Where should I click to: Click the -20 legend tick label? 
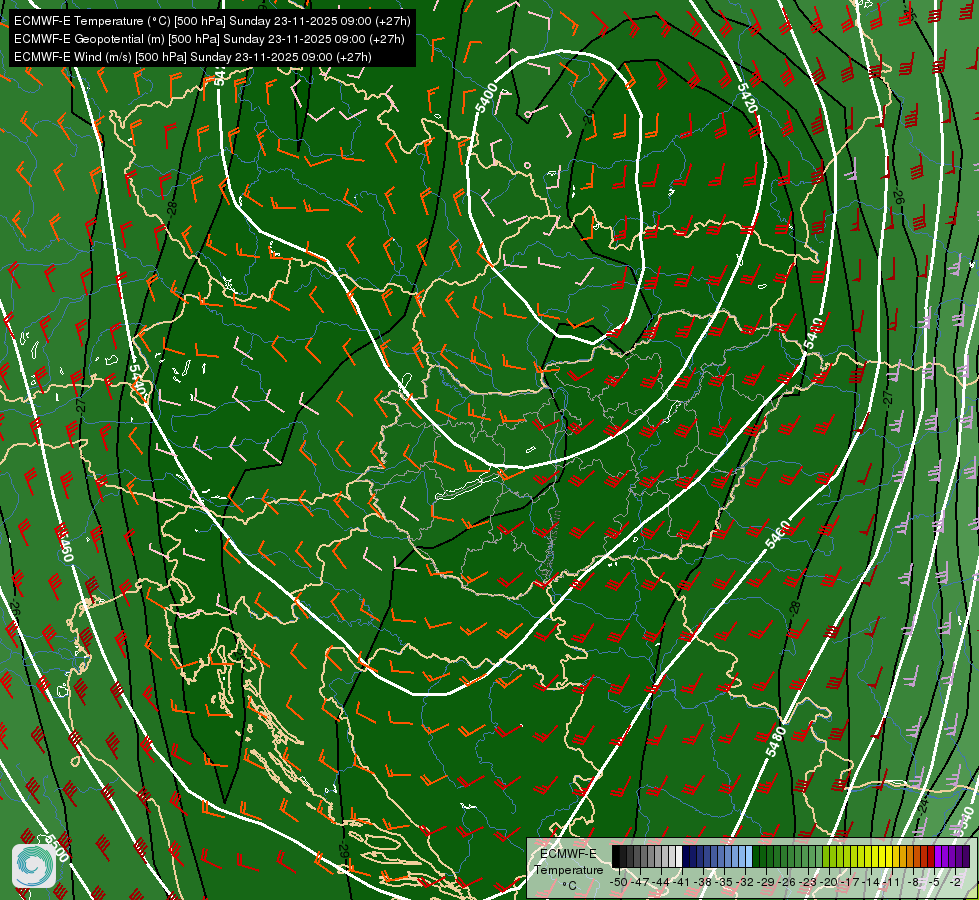[829, 882]
